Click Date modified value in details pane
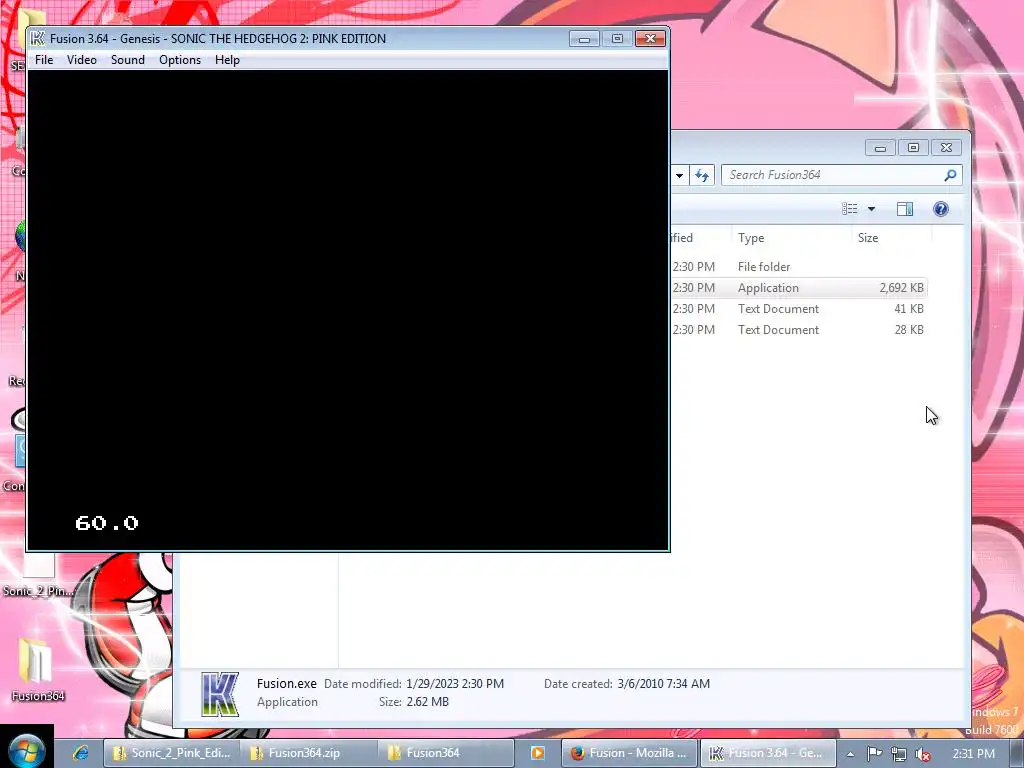This screenshot has width=1024, height=768. [x=455, y=684]
